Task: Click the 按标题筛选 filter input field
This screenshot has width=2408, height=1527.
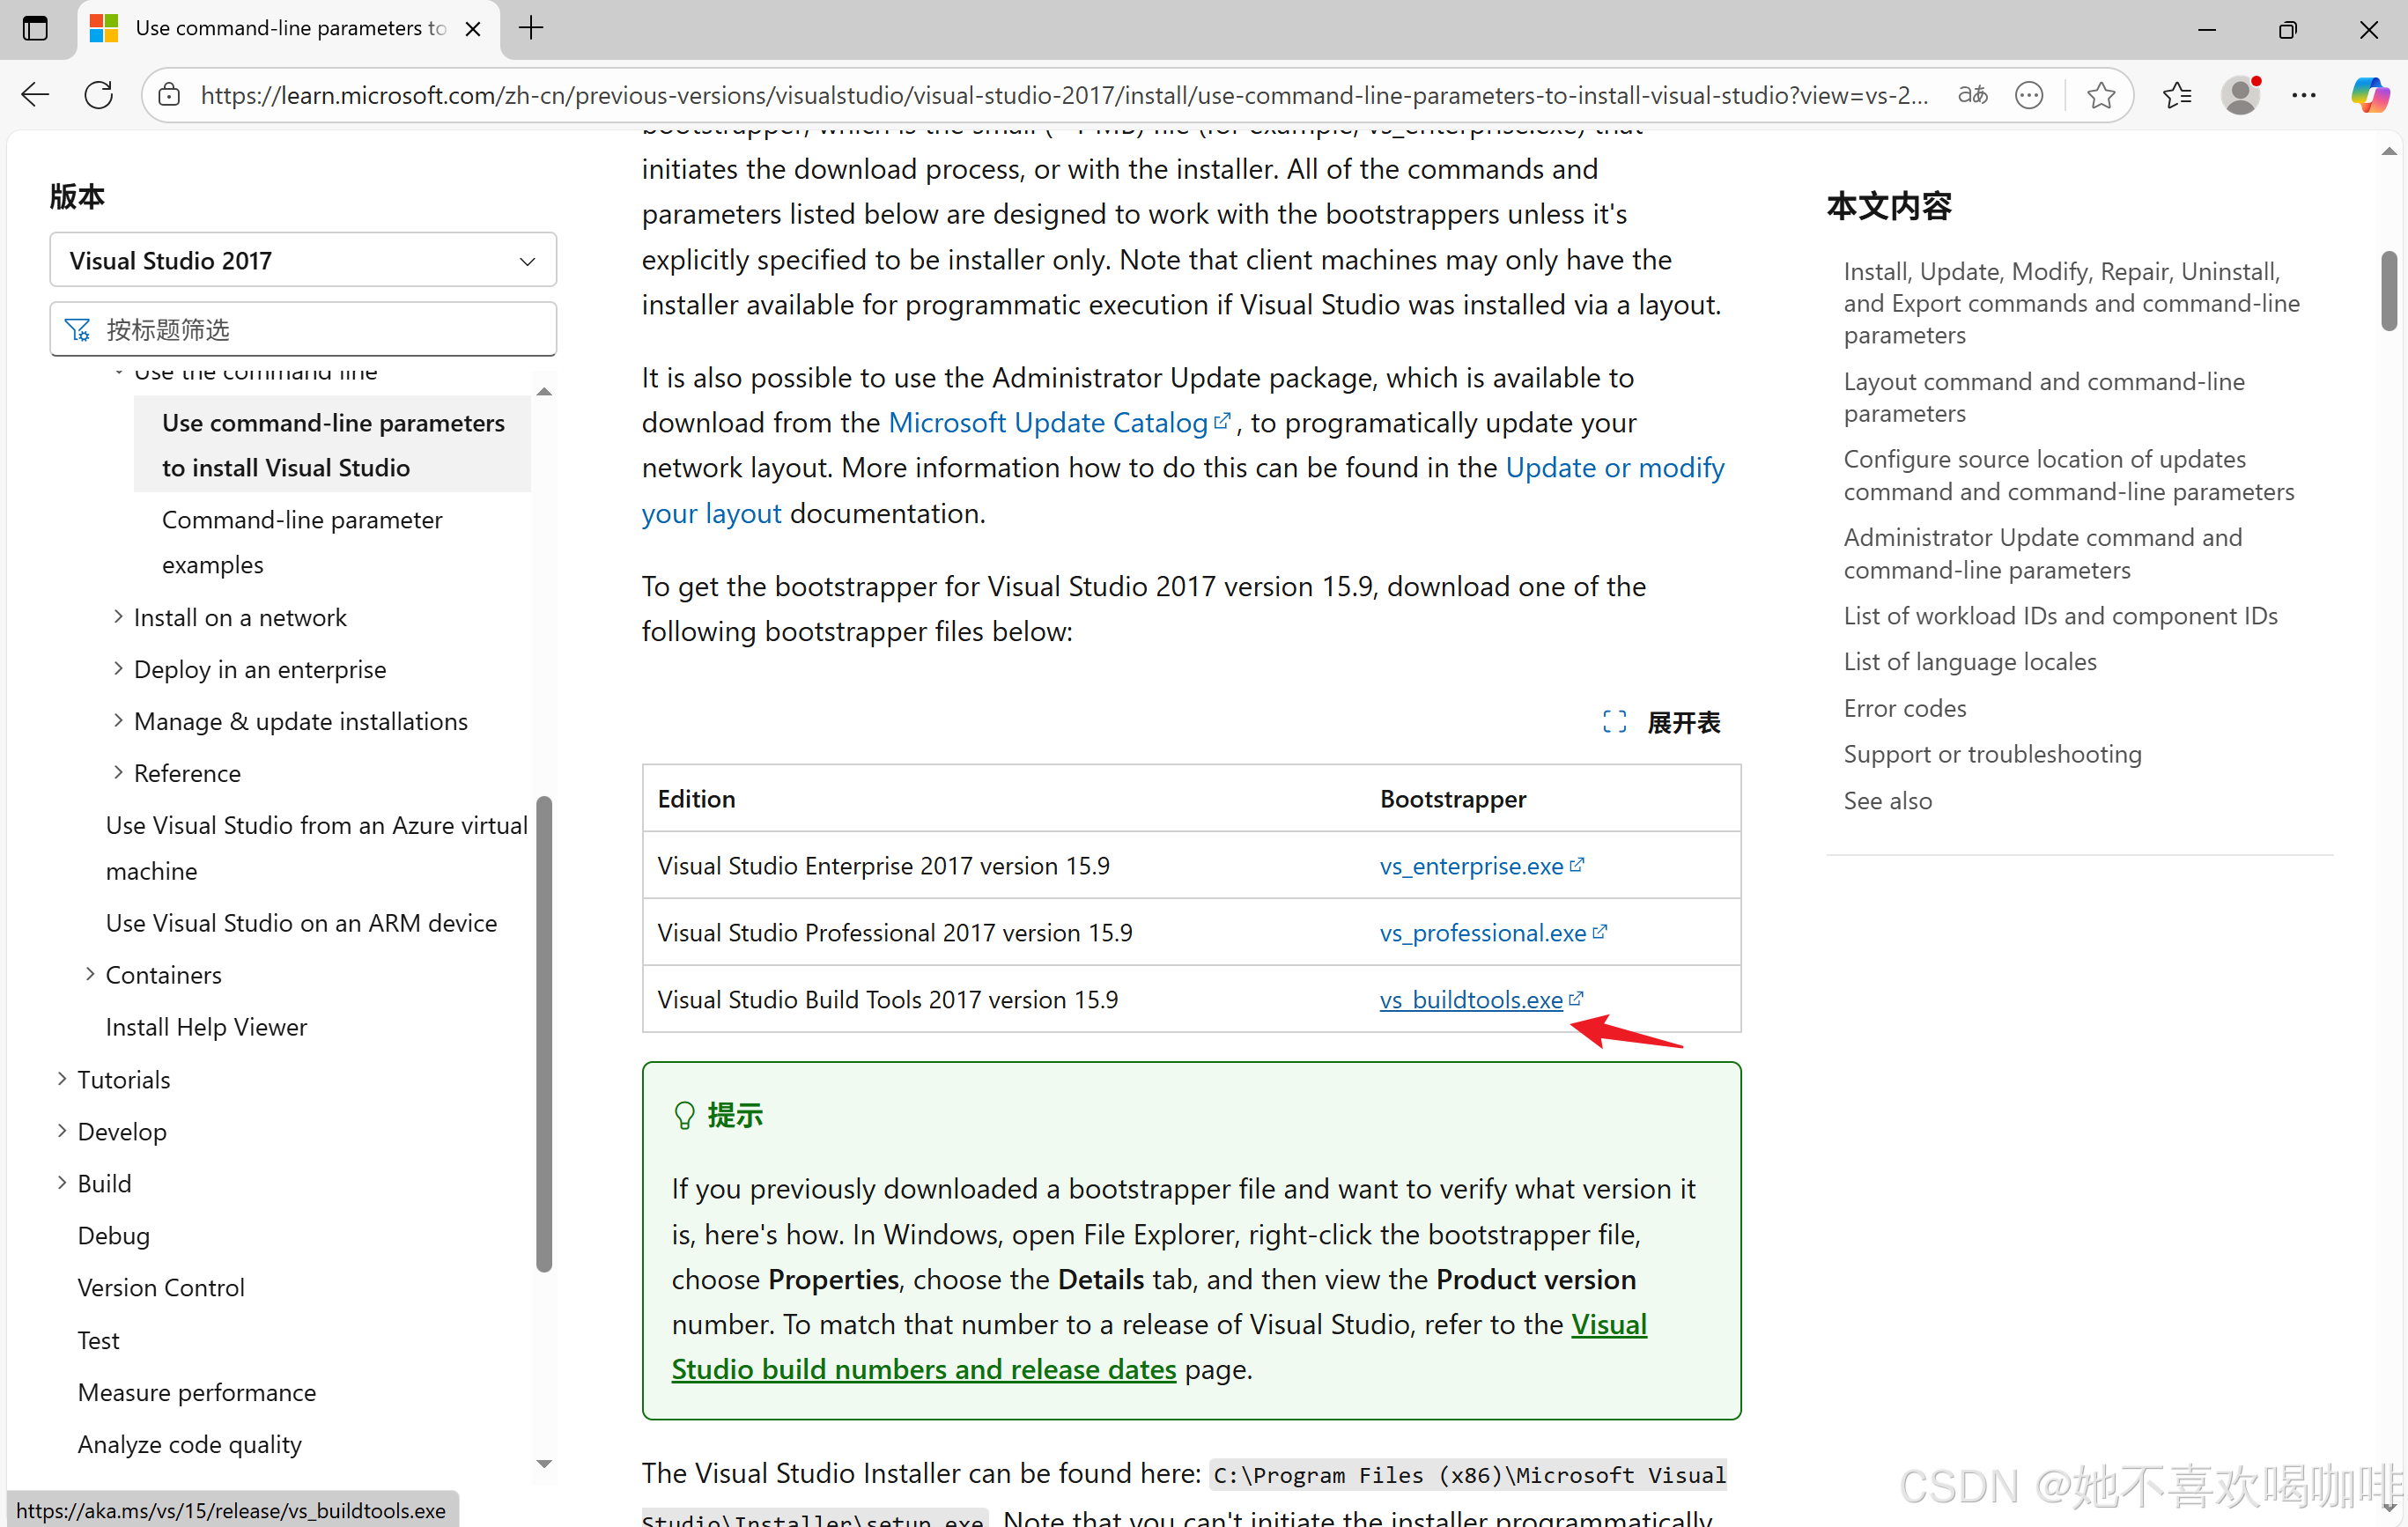Action: click(x=303, y=329)
